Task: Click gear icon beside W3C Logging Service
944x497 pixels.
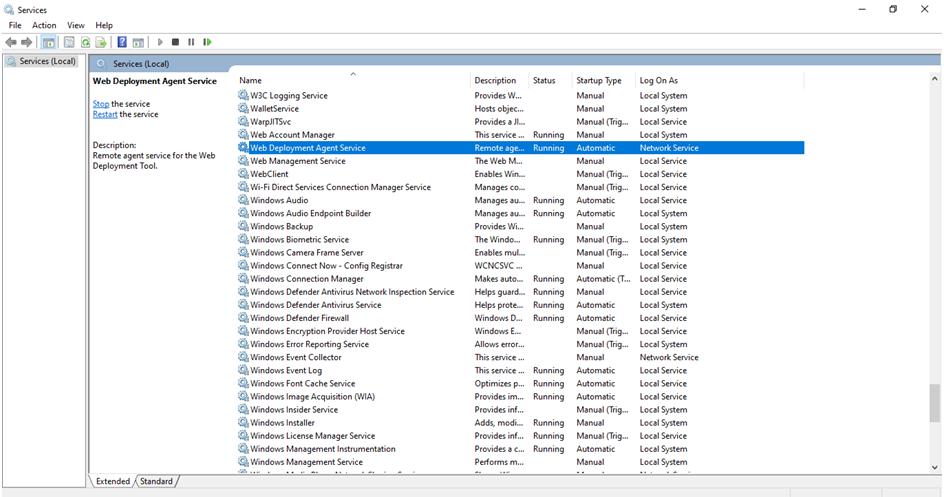Action: [x=243, y=95]
